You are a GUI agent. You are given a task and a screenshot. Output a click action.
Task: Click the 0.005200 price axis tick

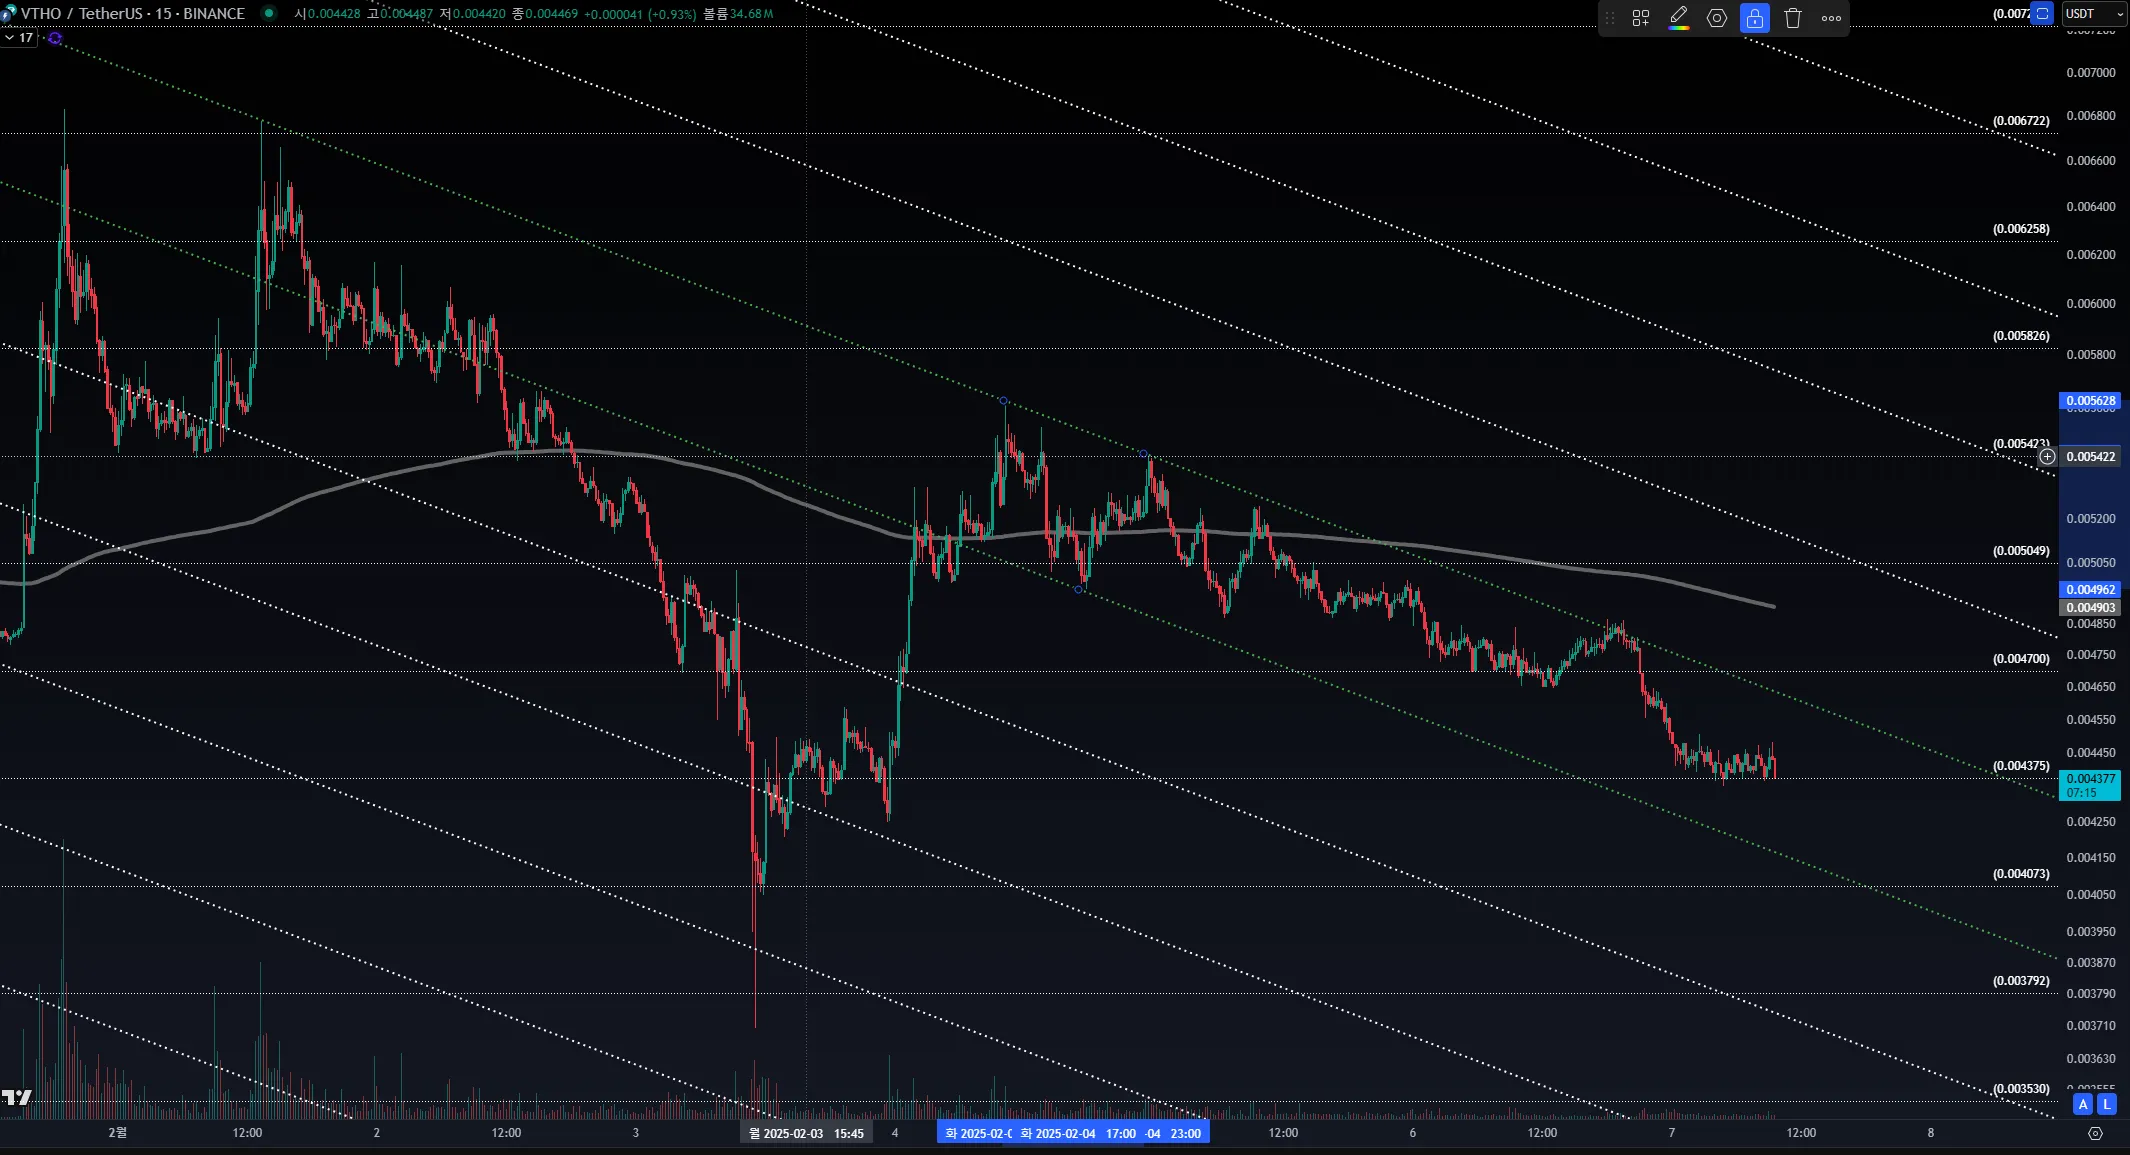click(2091, 519)
